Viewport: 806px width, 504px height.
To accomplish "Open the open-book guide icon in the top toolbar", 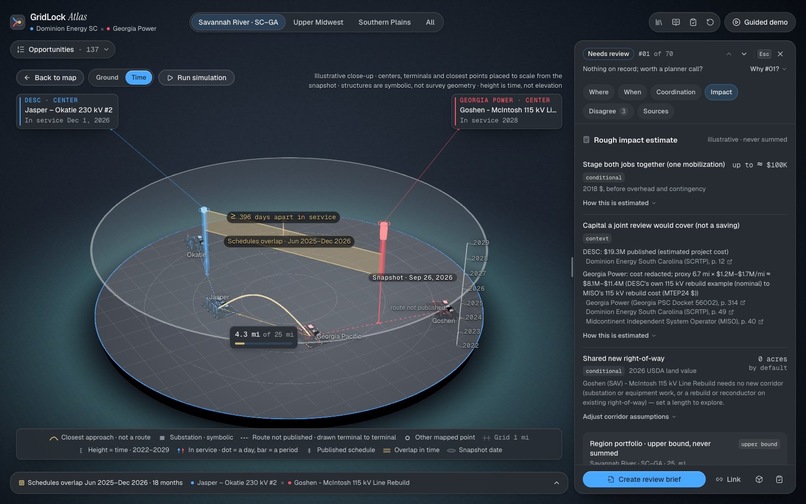I will click(676, 22).
